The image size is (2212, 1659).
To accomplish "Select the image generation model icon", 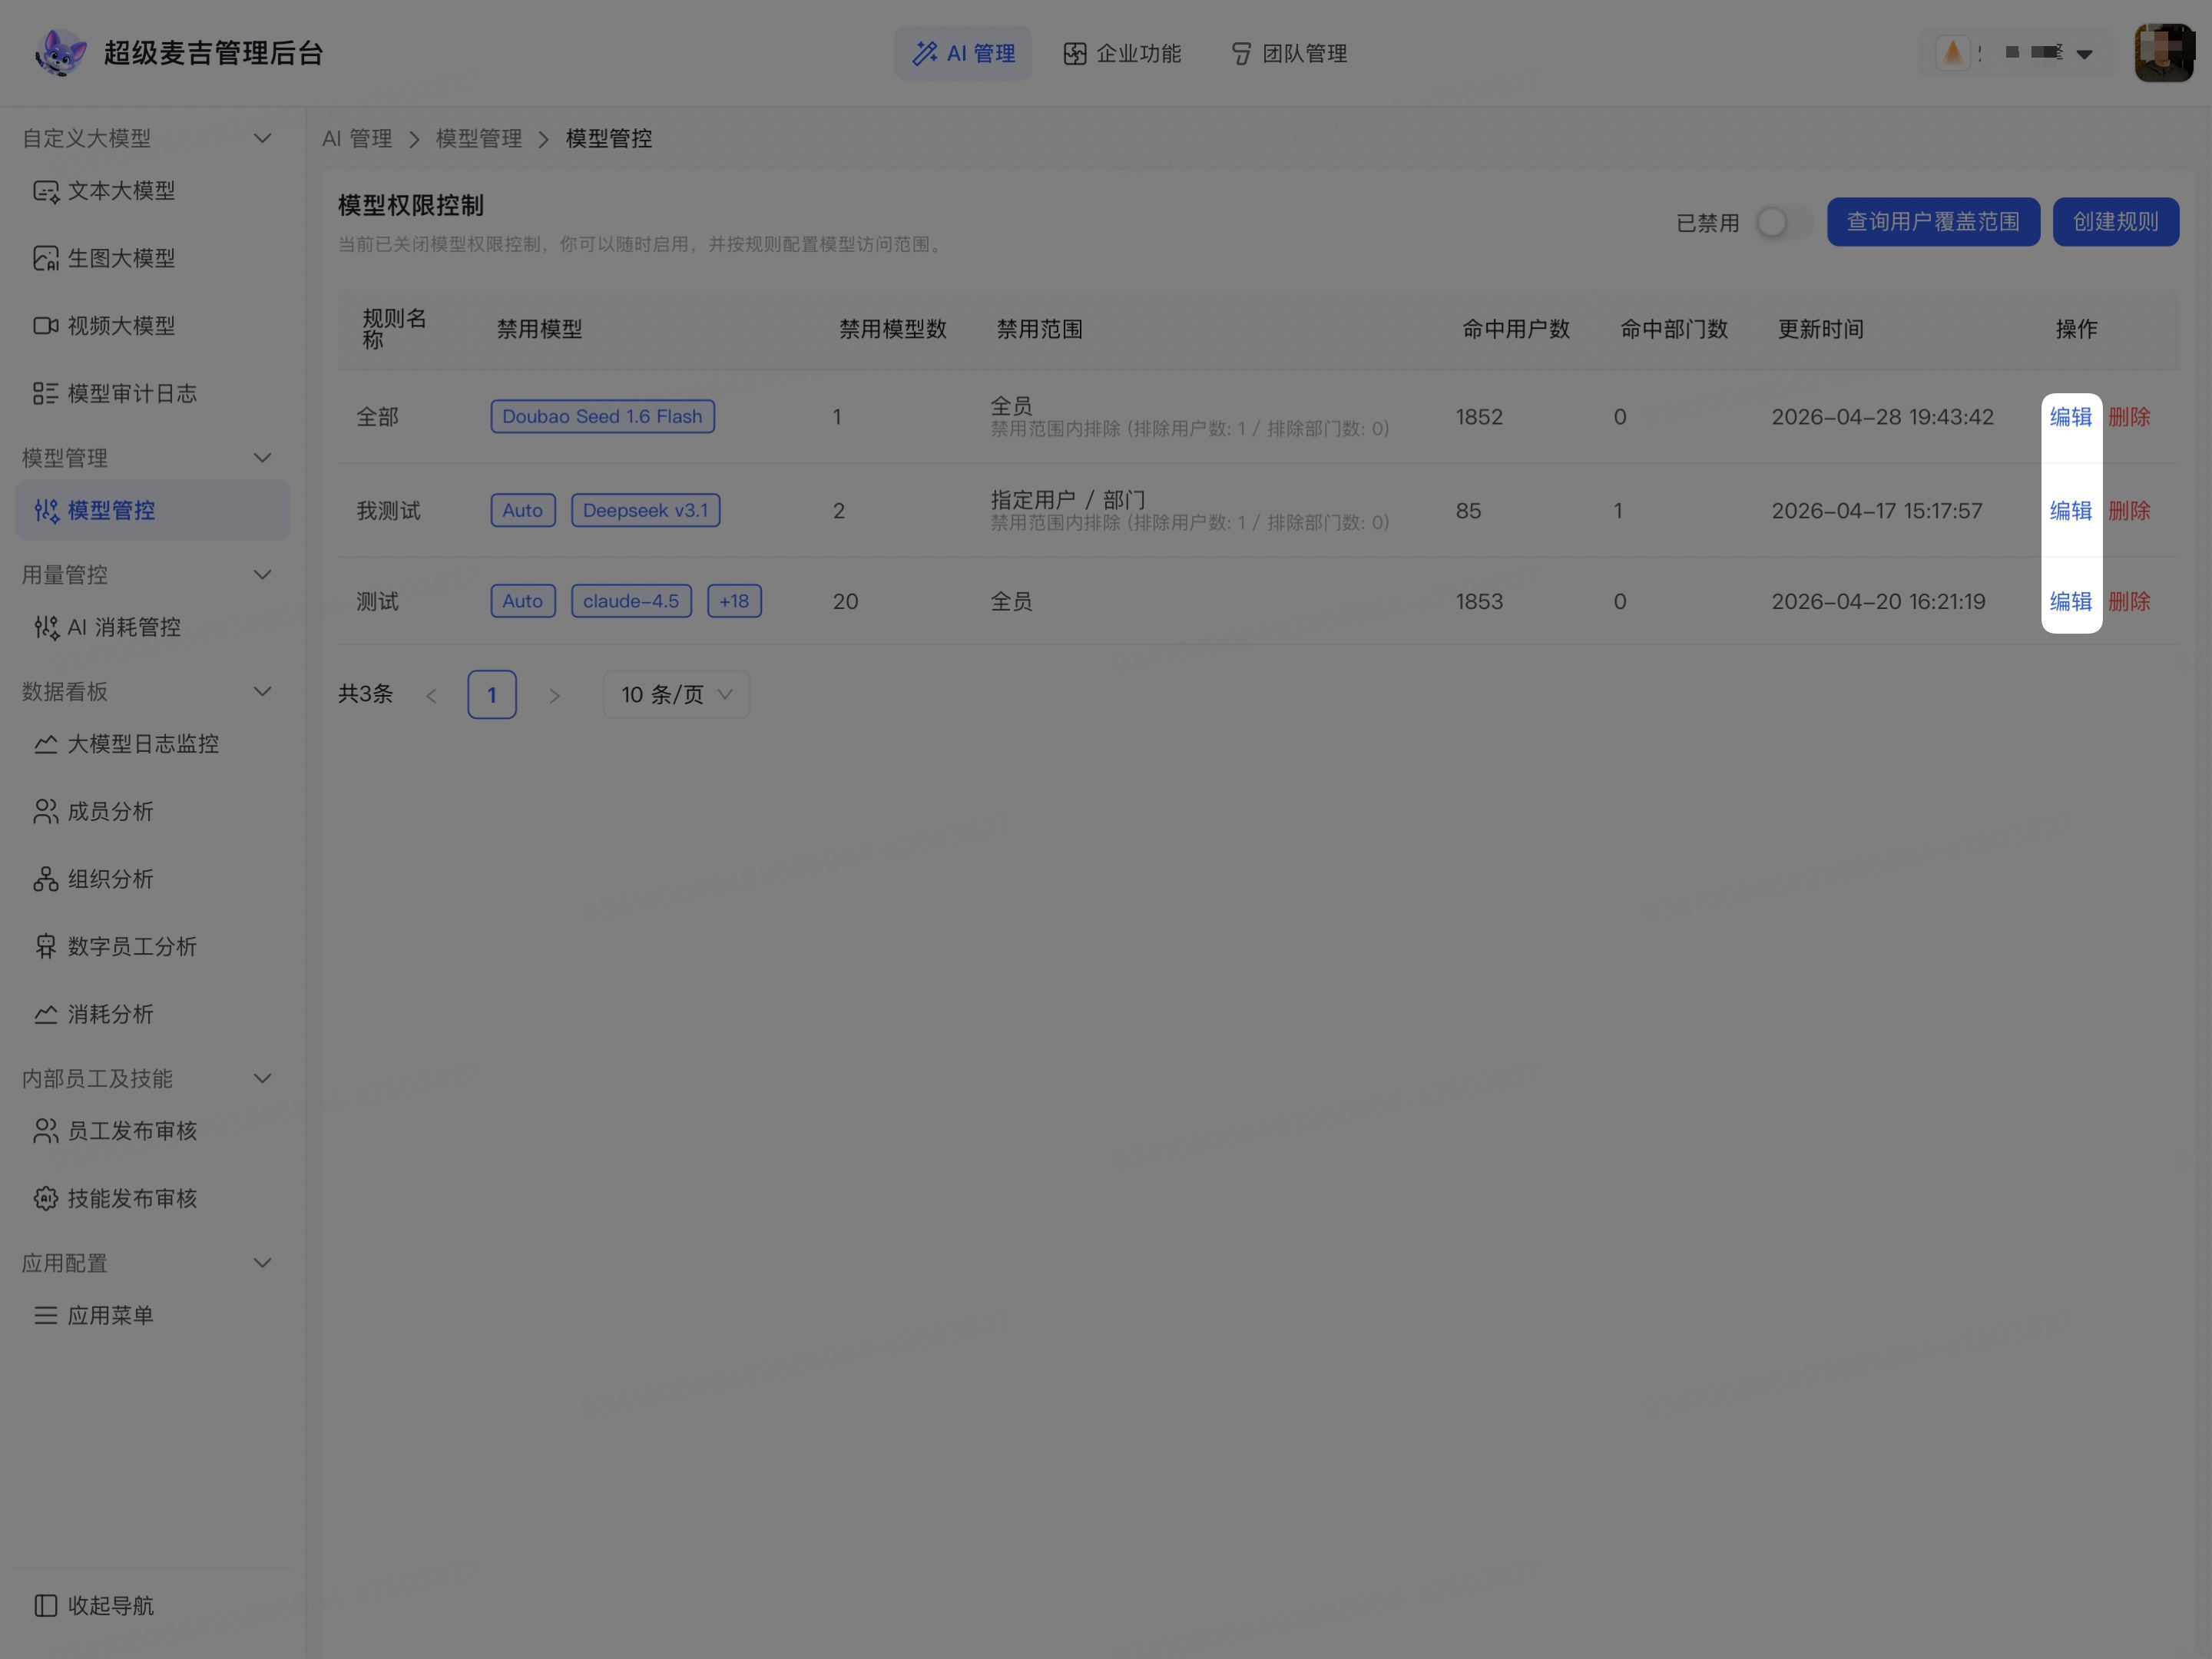I will pyautogui.click(x=46, y=259).
